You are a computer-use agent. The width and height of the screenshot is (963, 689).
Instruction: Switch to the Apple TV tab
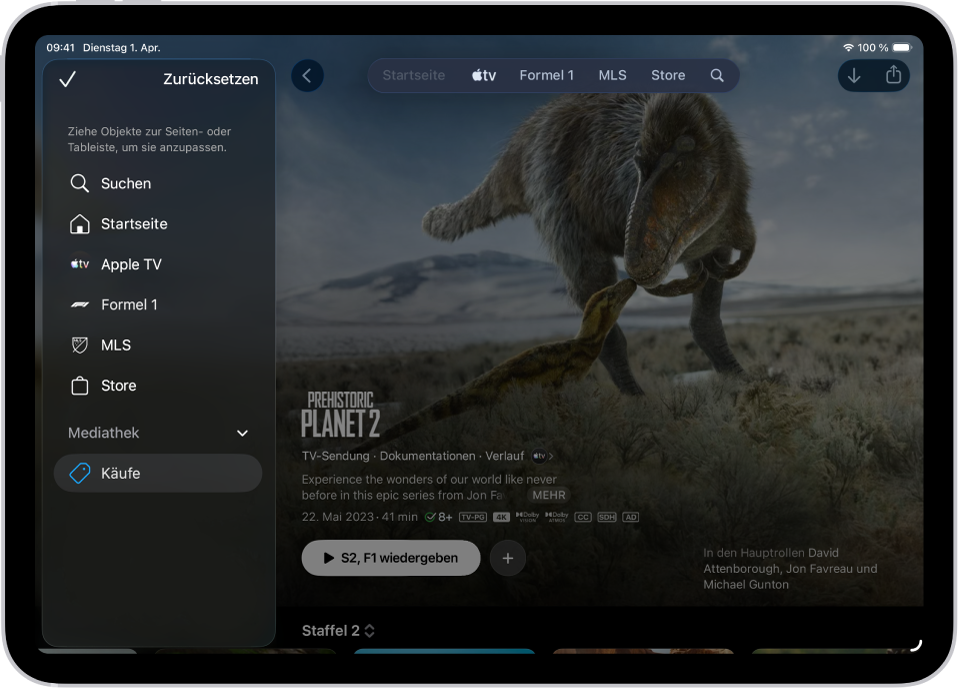(x=484, y=76)
